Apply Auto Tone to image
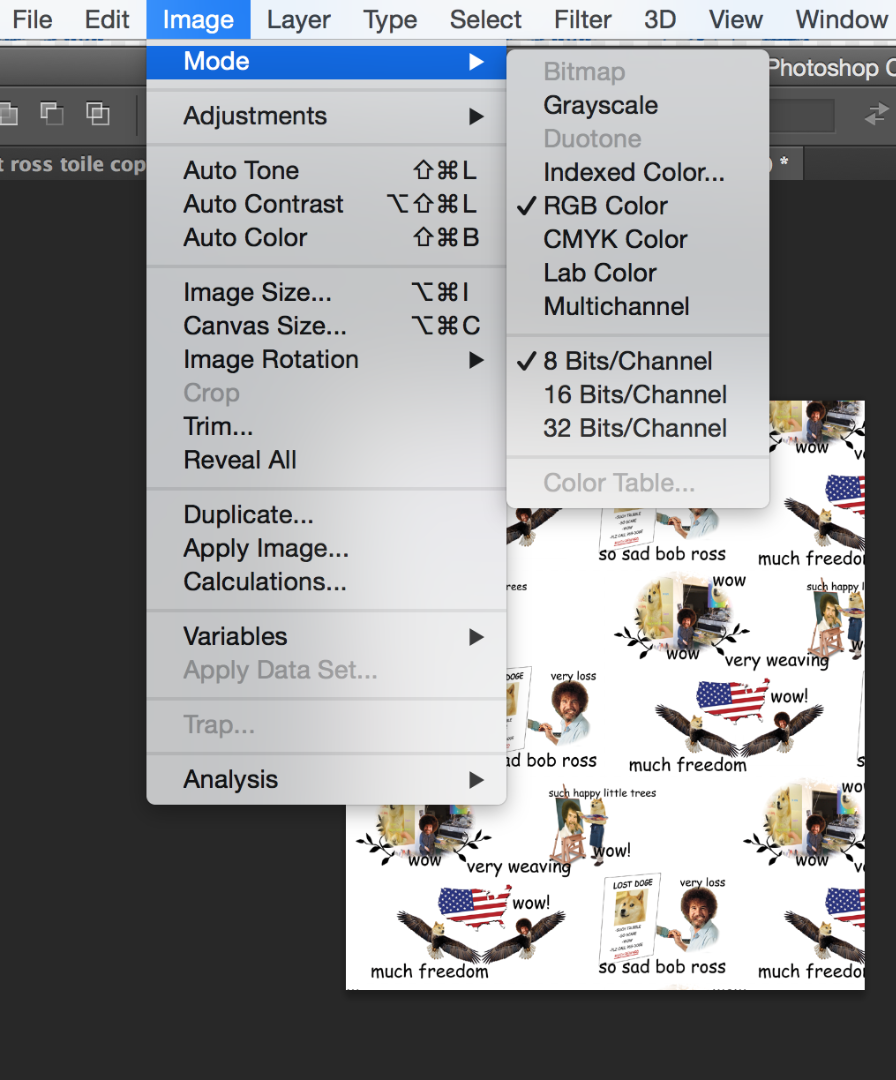The image size is (896, 1080). [326, 170]
